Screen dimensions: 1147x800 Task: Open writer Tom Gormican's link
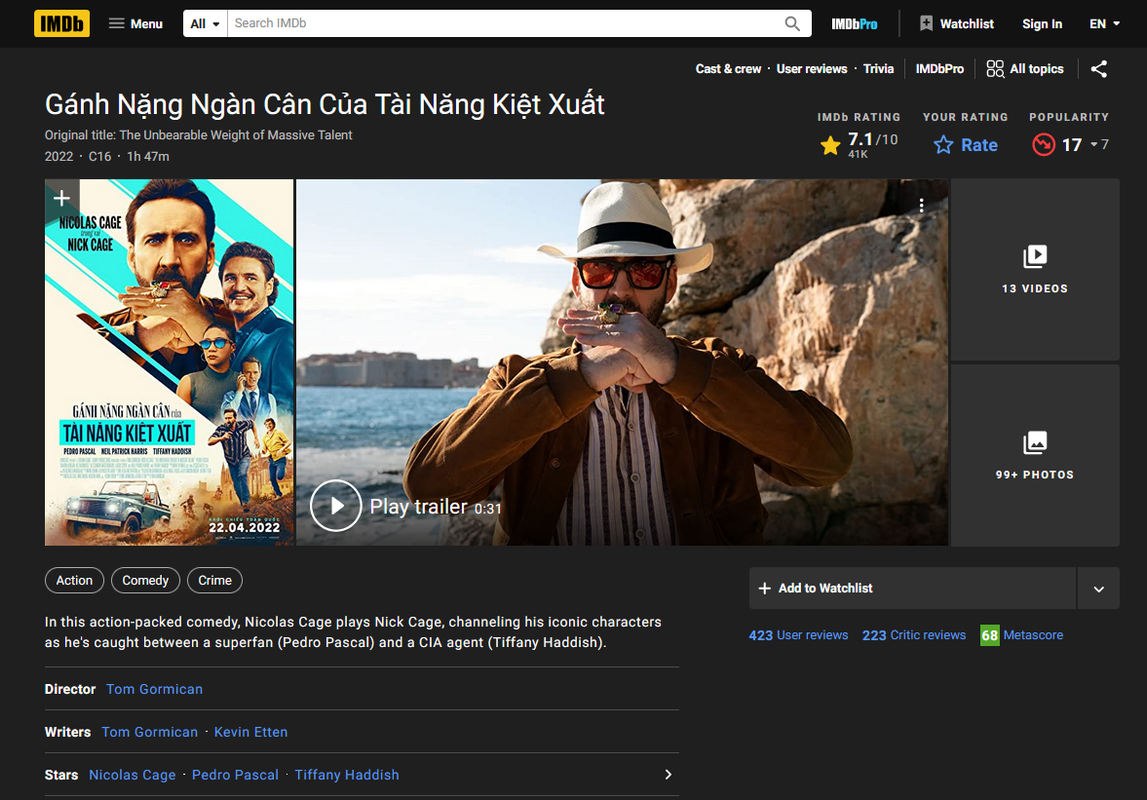coord(150,732)
